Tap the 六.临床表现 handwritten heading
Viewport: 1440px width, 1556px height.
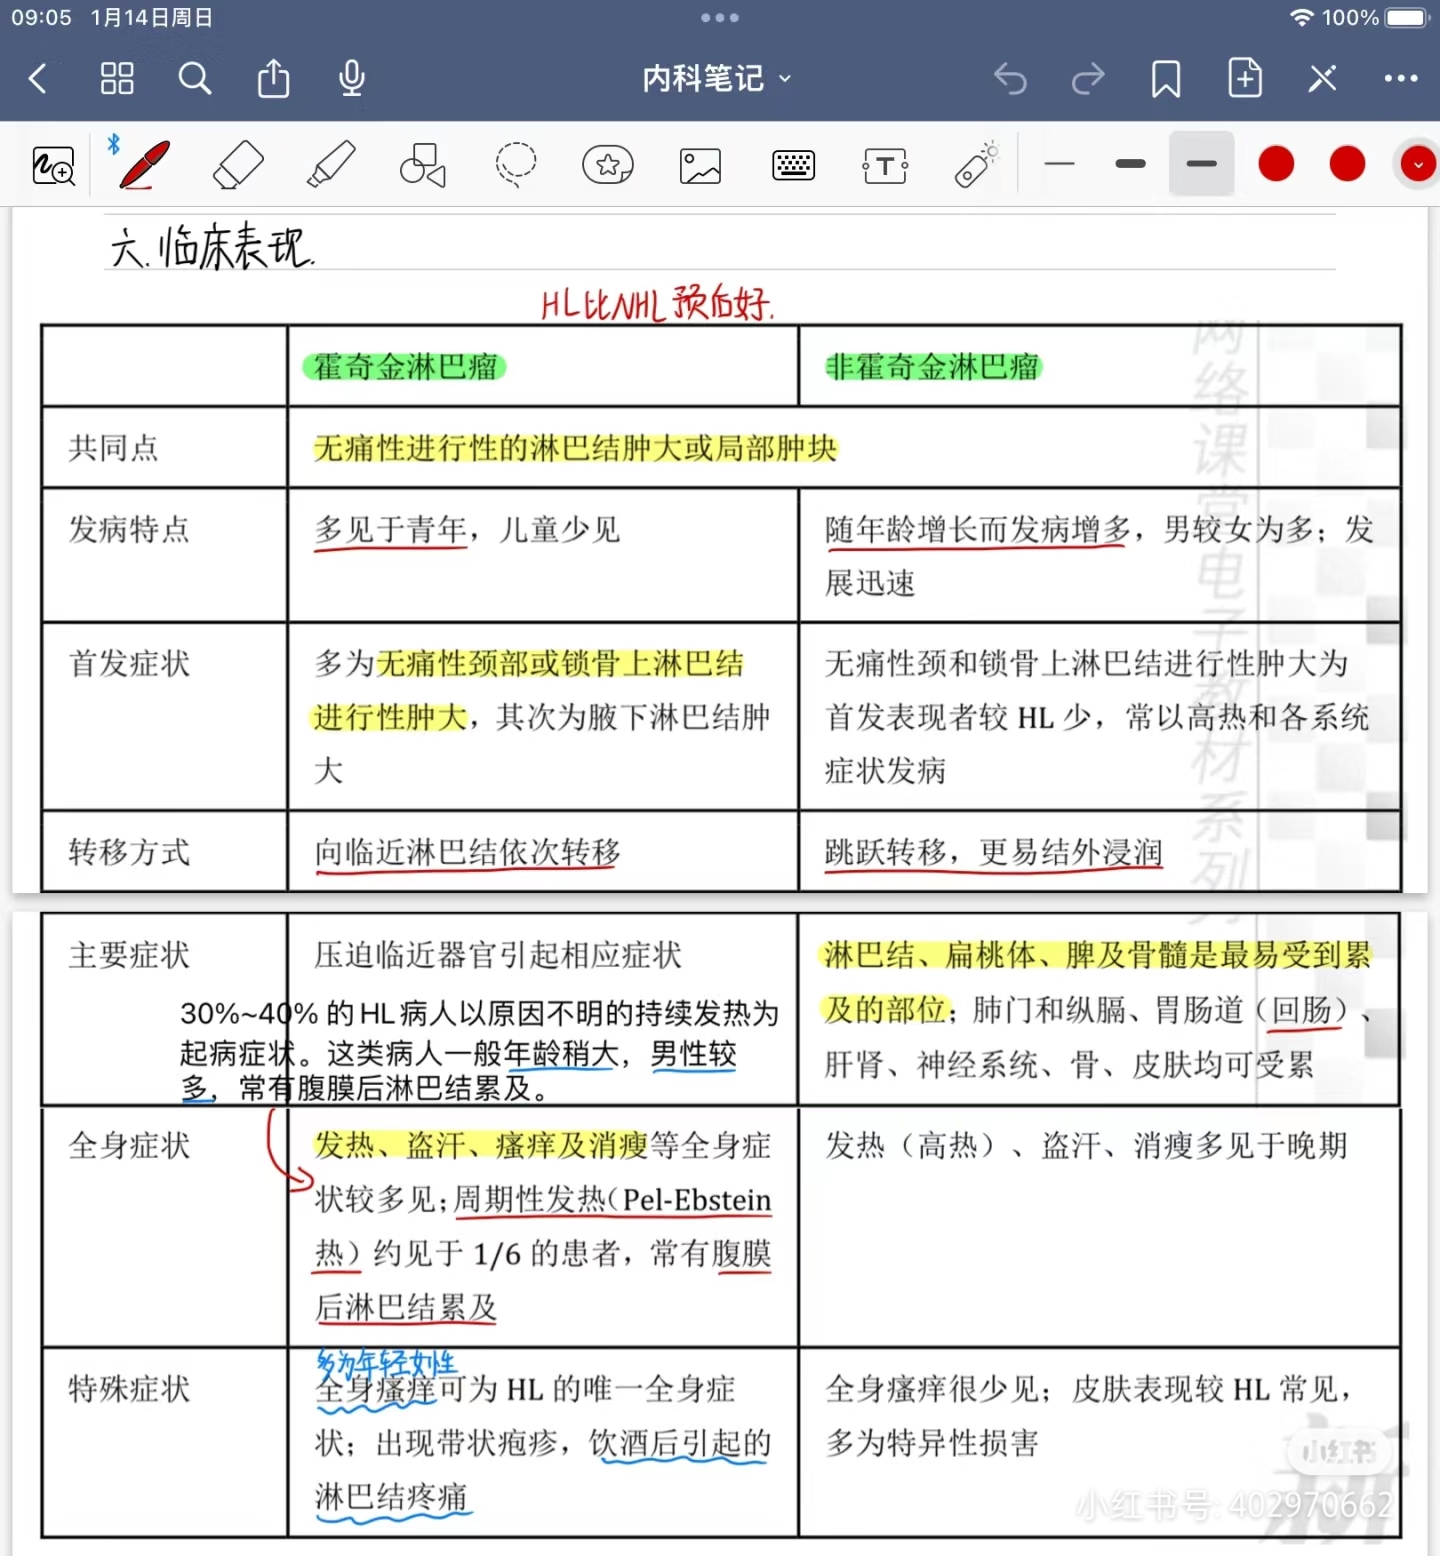pyautogui.click(x=211, y=247)
